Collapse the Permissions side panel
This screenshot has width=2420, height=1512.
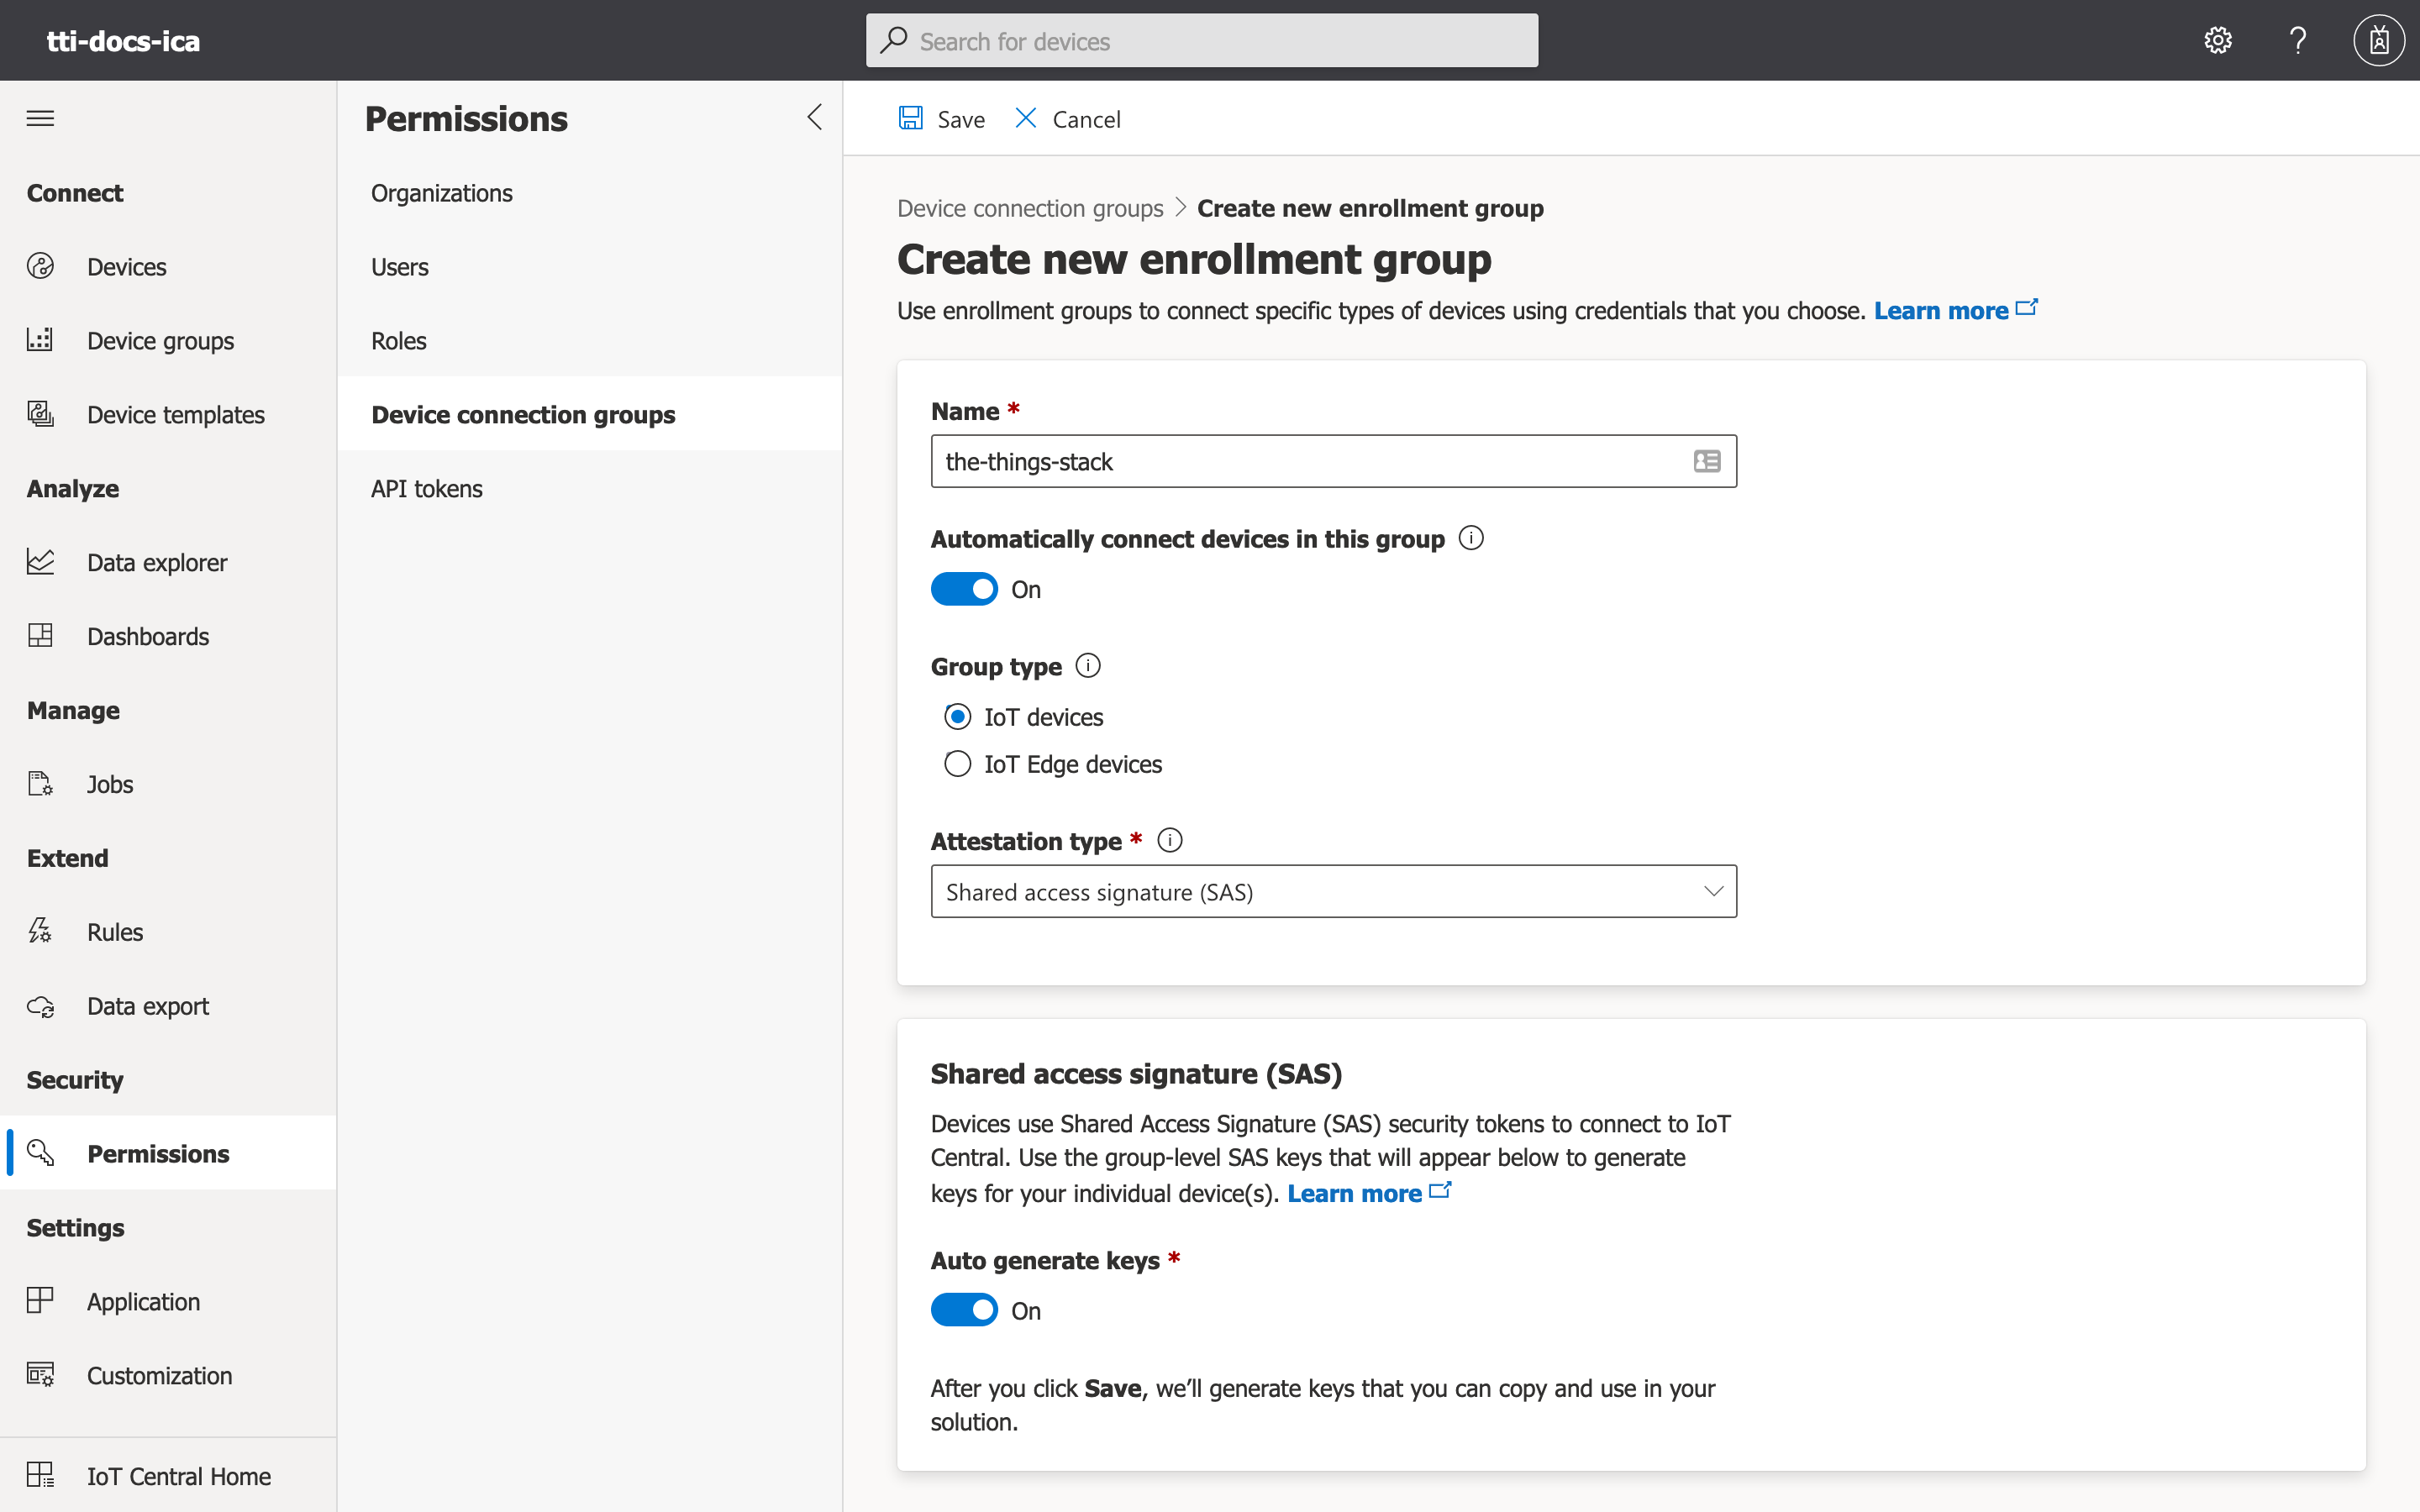tap(813, 117)
